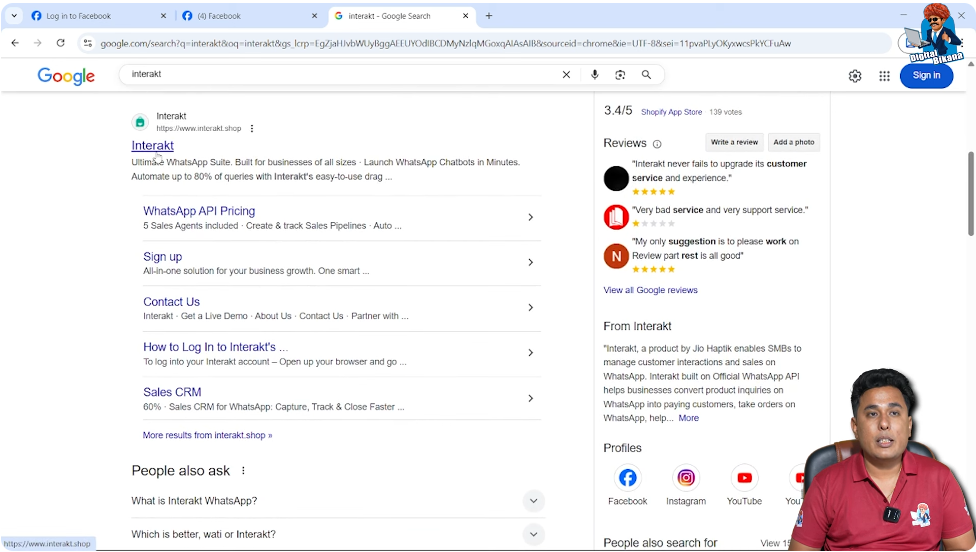Open WhatsApp API Pricing sitelink
Screen dimensions: 976x552
199,211
